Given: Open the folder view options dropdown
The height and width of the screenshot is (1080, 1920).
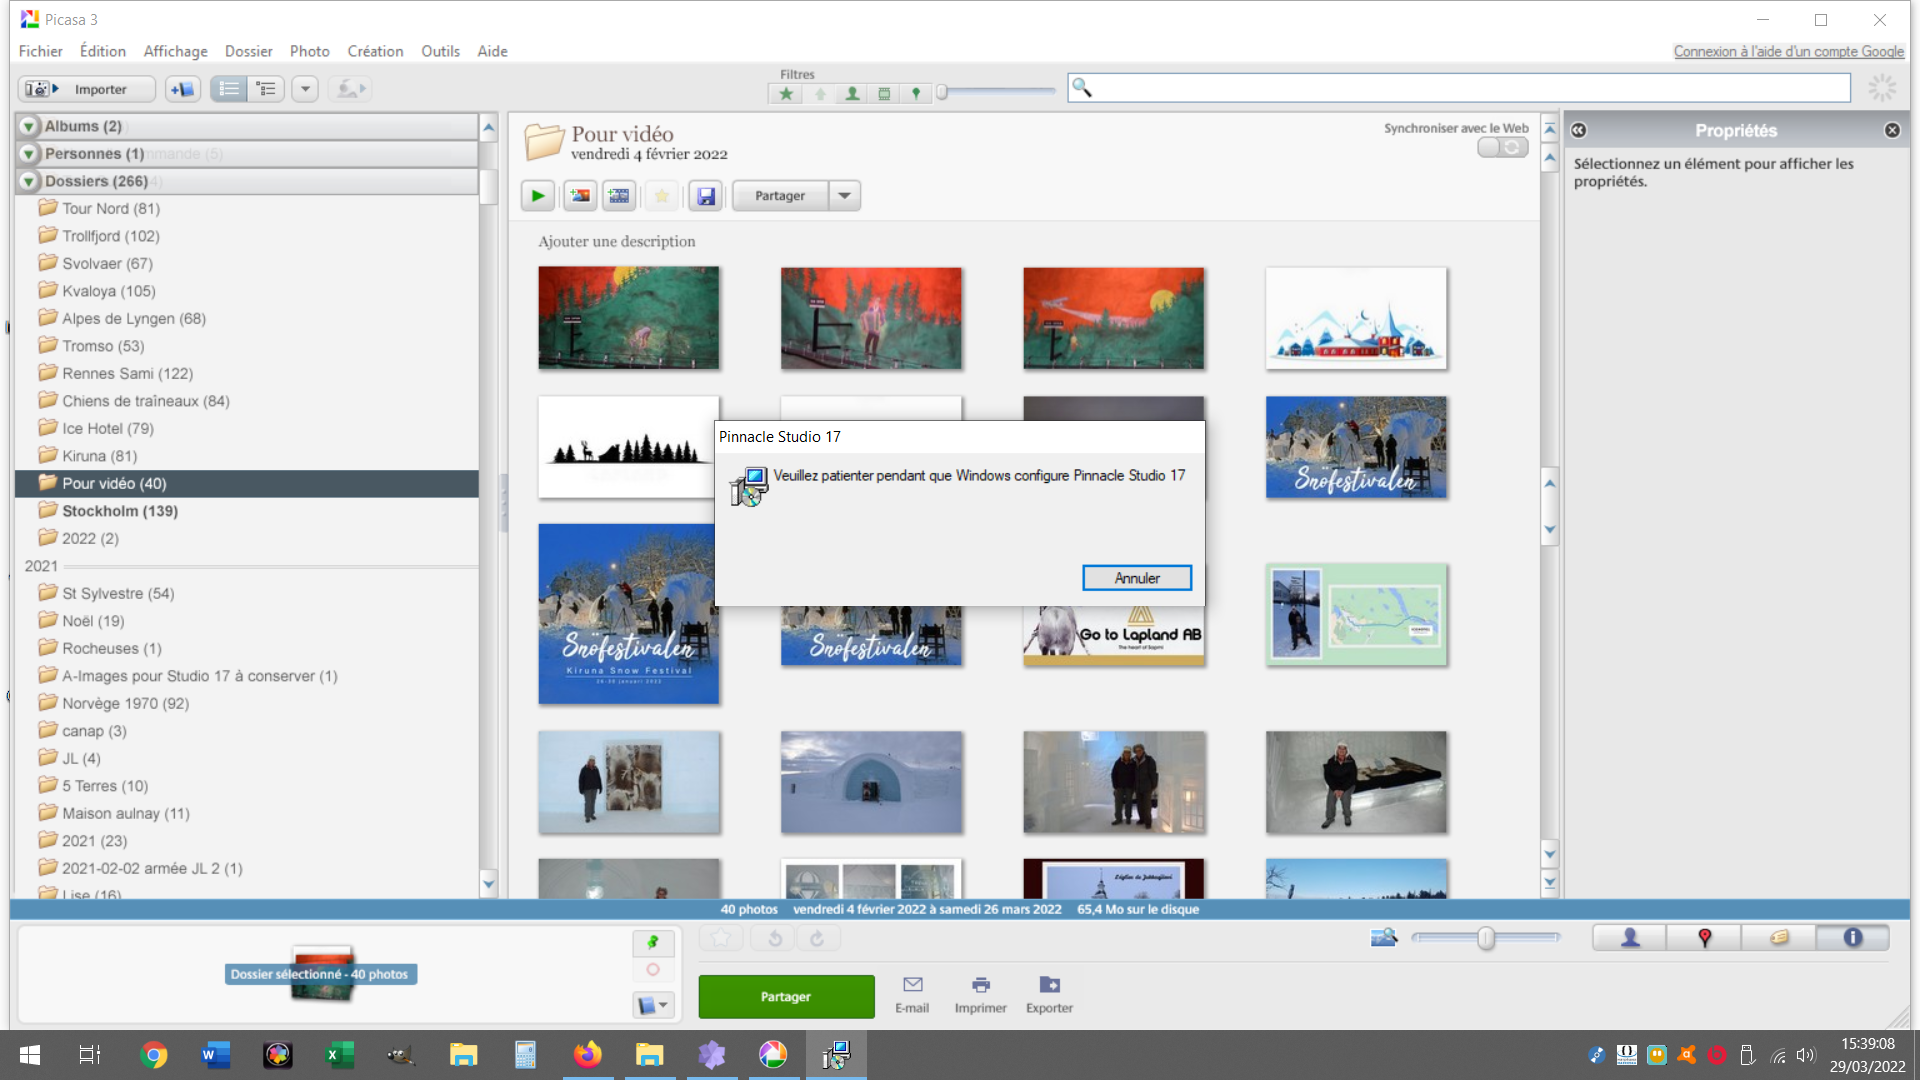Looking at the screenshot, I should point(305,89).
